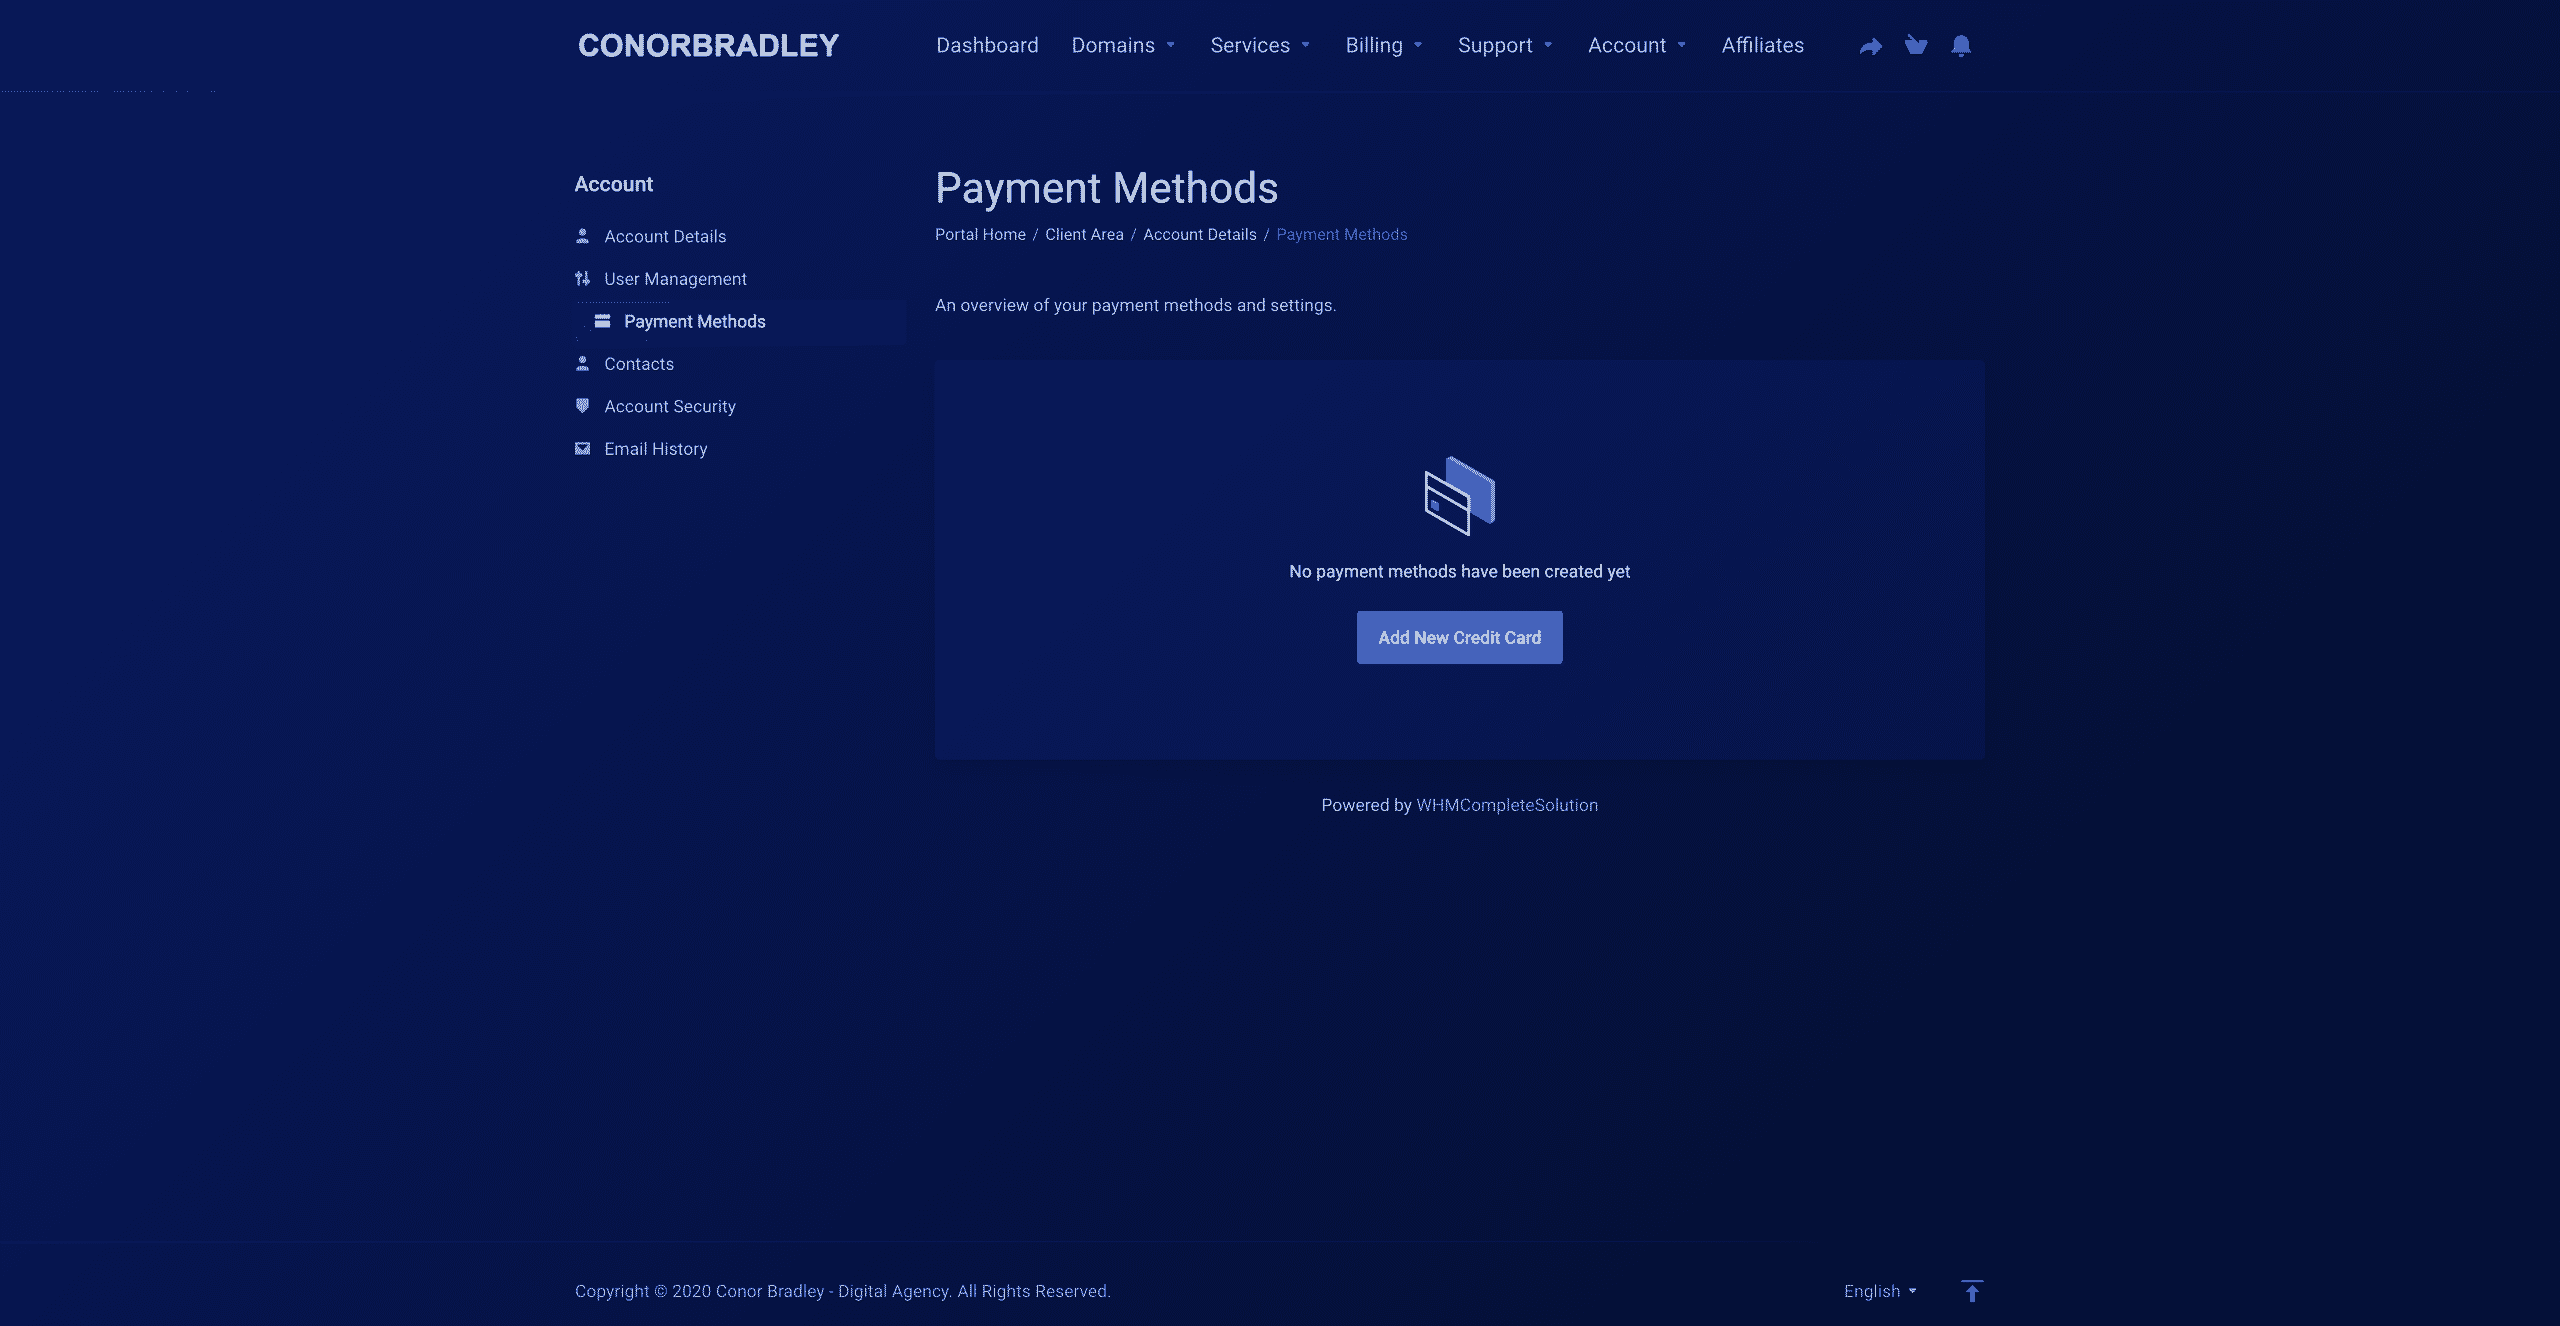Open the Affiliates menu item

tap(1762, 46)
